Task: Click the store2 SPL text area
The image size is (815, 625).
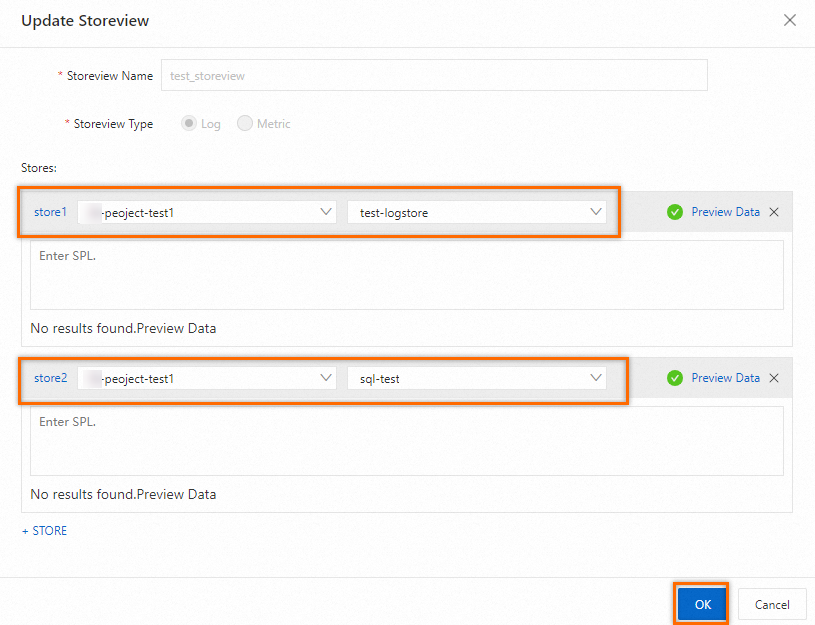Action: pyautogui.click(x=407, y=441)
